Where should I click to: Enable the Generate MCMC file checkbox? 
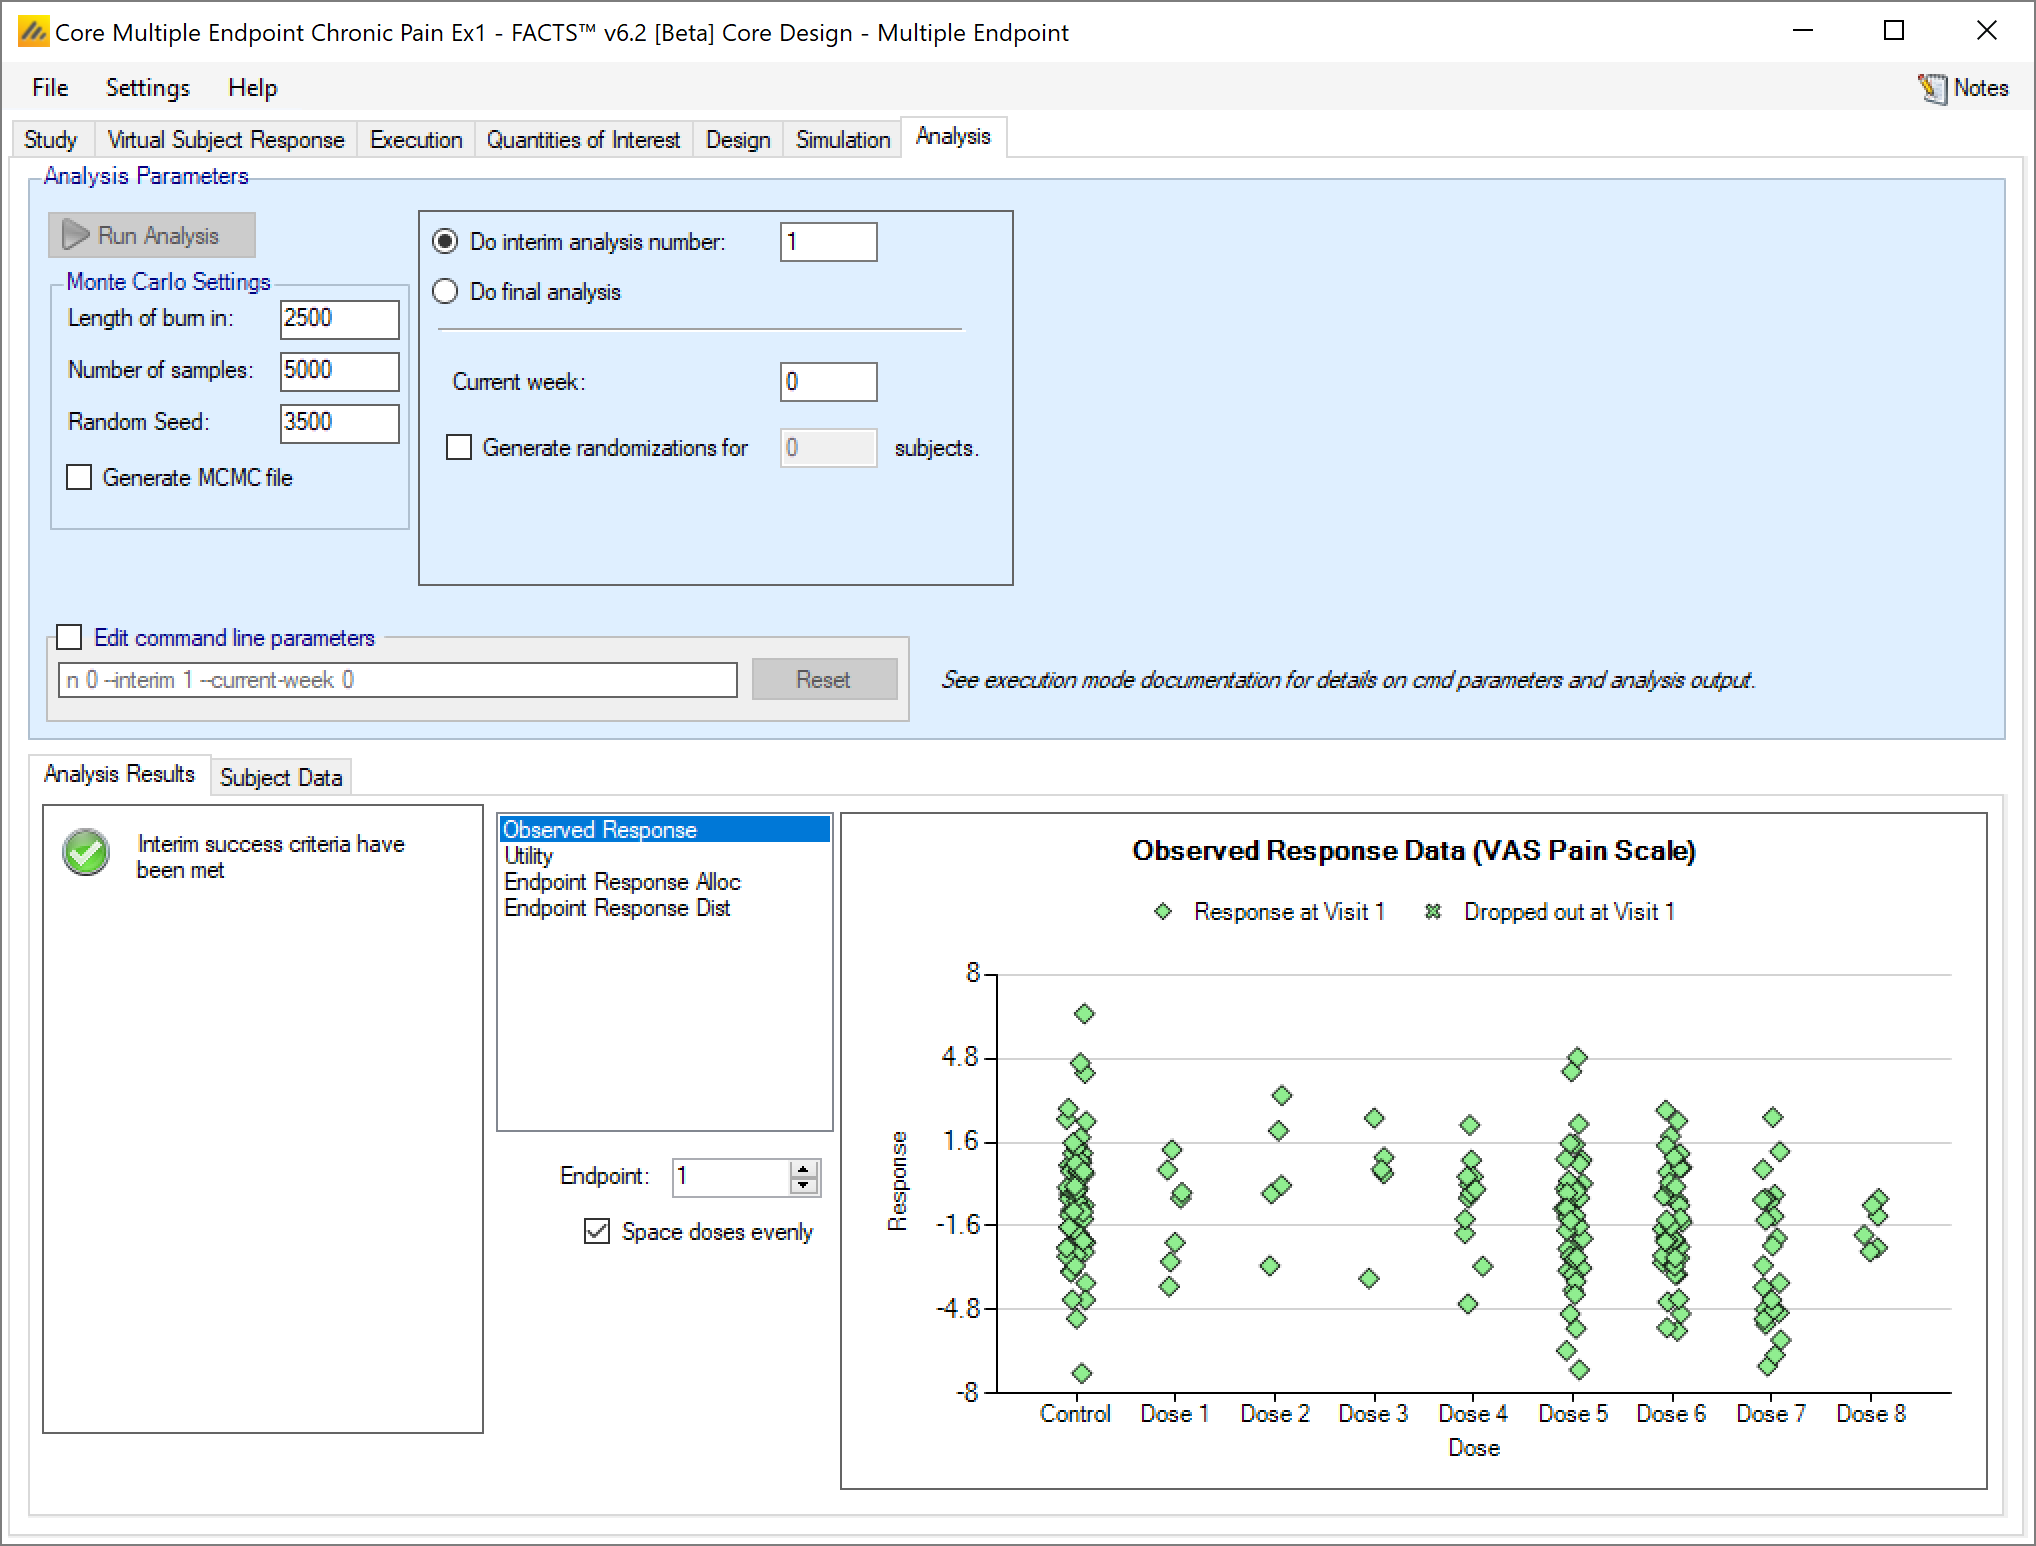tap(79, 477)
